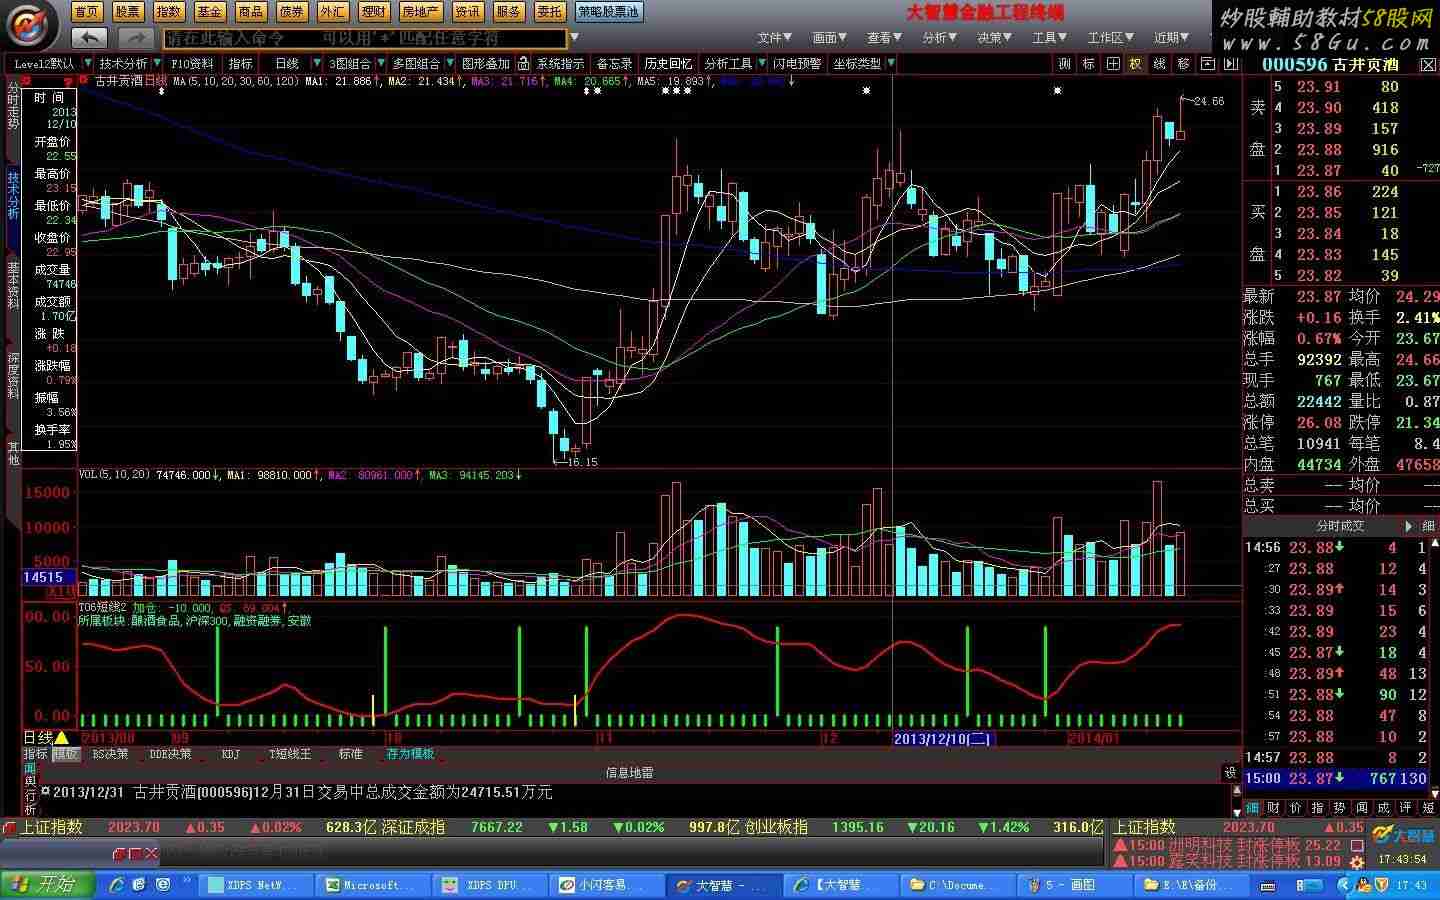
Task: Expand the 分析工具 dropdown
Action: click(762, 63)
